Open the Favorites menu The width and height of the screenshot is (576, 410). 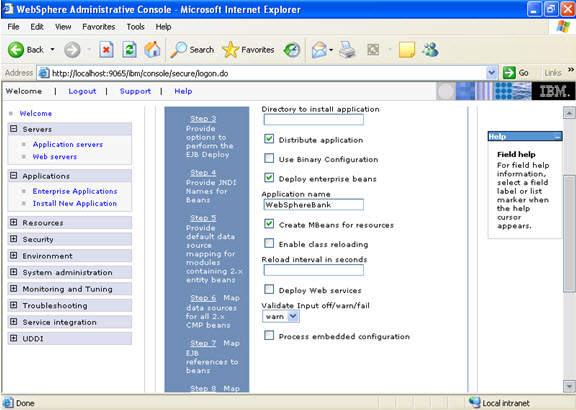click(98, 26)
